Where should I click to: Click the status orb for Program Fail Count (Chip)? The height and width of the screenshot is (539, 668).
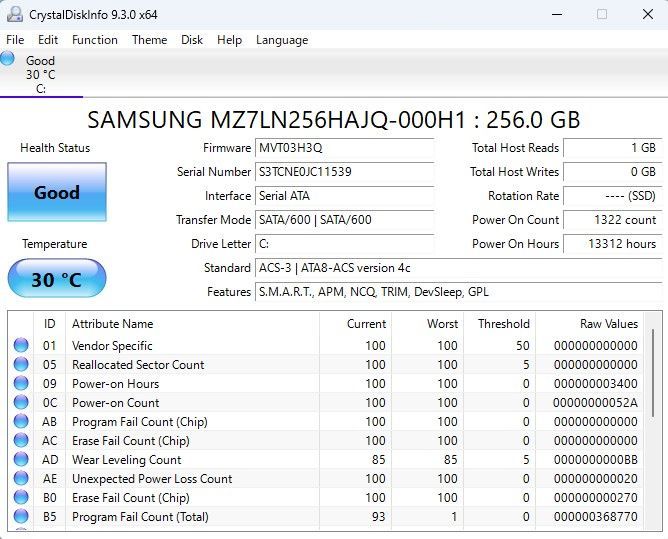coord(21,421)
